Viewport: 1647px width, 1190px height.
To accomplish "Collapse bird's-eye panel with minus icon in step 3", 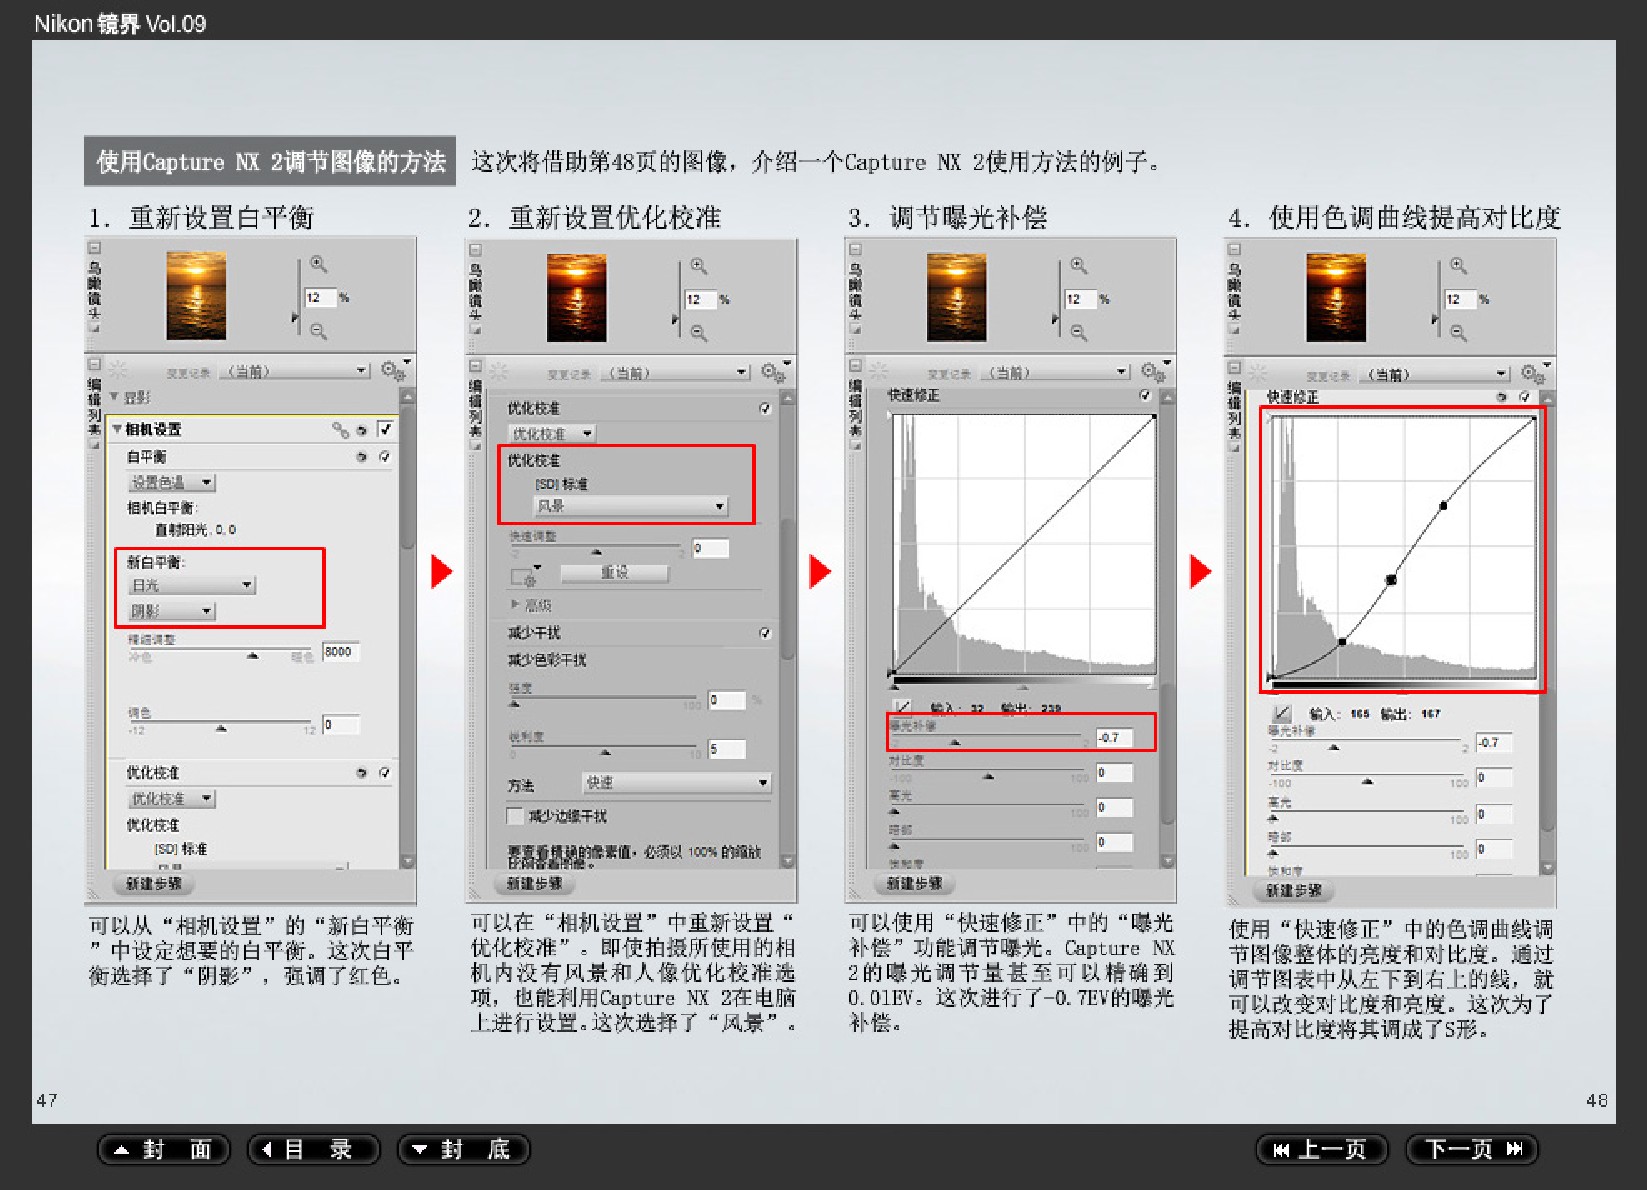I will click(856, 248).
